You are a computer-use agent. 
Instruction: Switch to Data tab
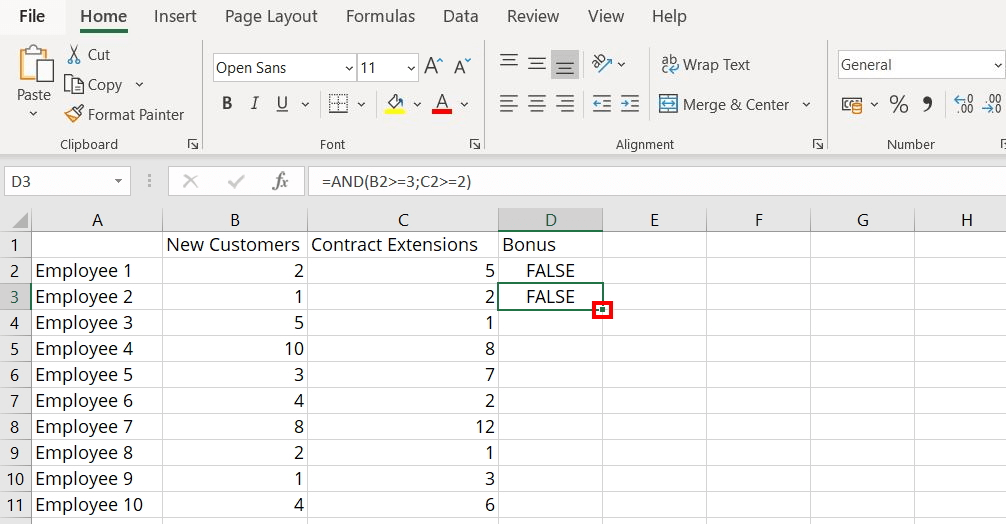(x=461, y=16)
